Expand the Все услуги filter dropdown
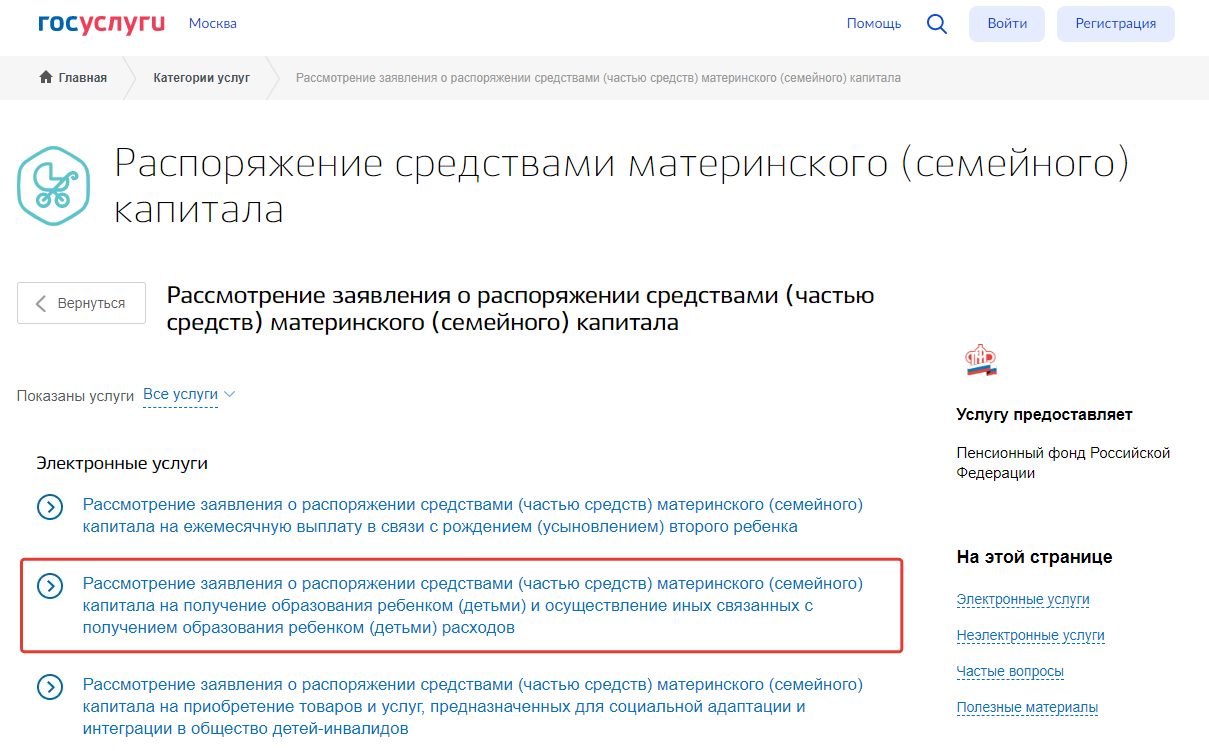The image size is (1209, 751). pyautogui.click(x=189, y=395)
